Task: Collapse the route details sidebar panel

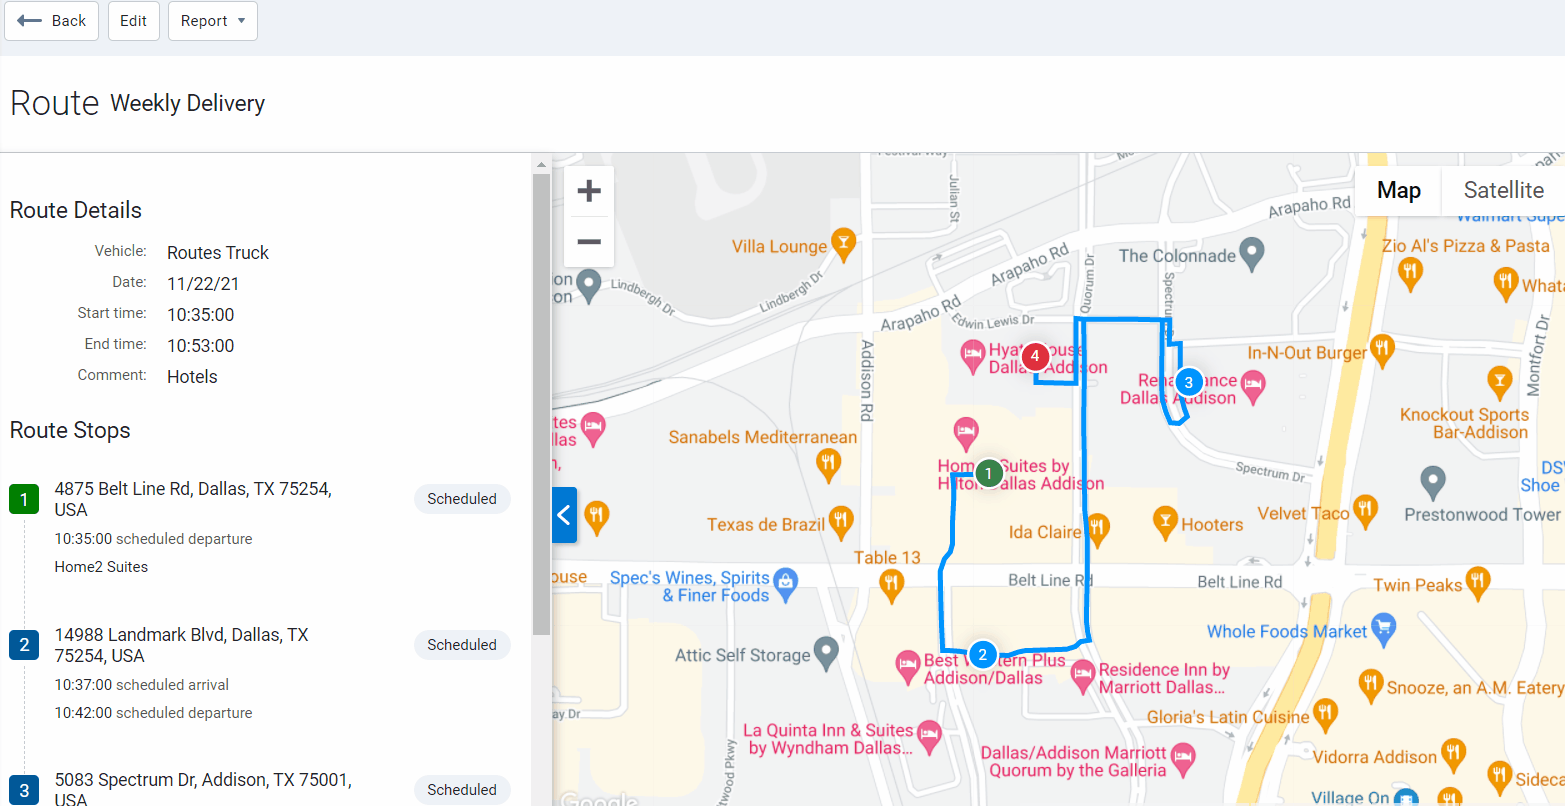Action: click(564, 514)
